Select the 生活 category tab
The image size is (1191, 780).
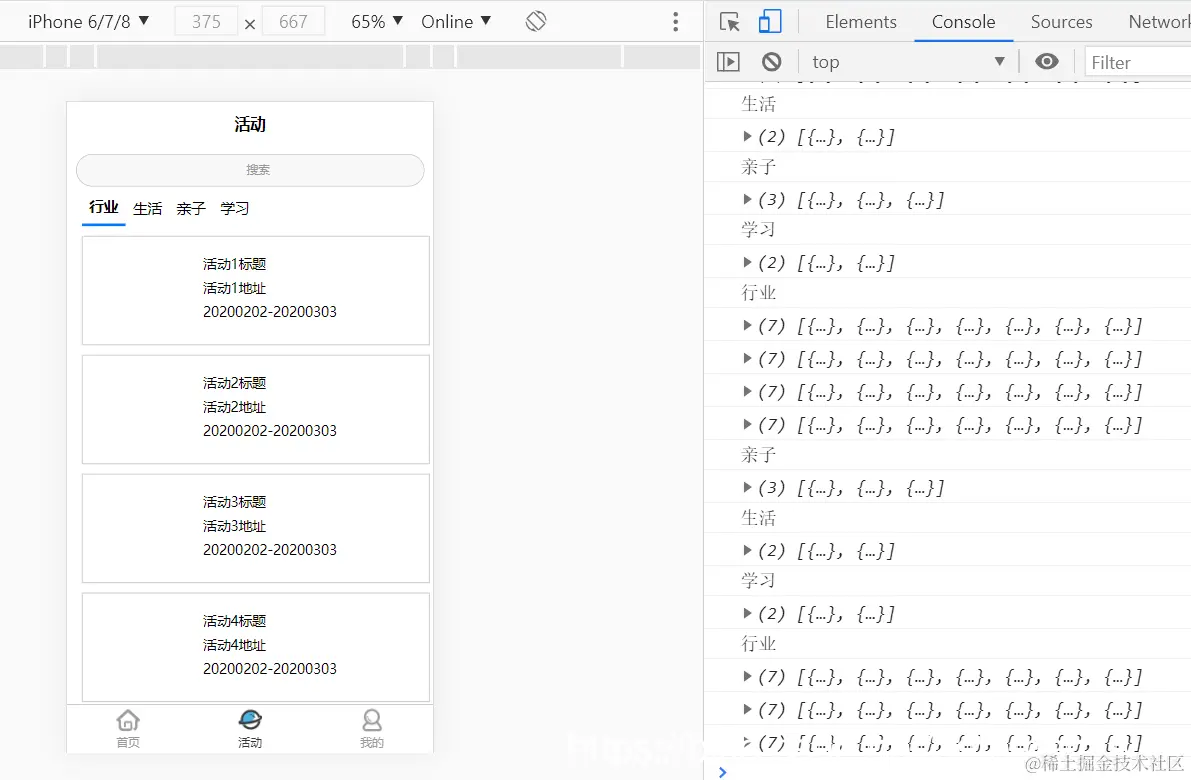147,208
